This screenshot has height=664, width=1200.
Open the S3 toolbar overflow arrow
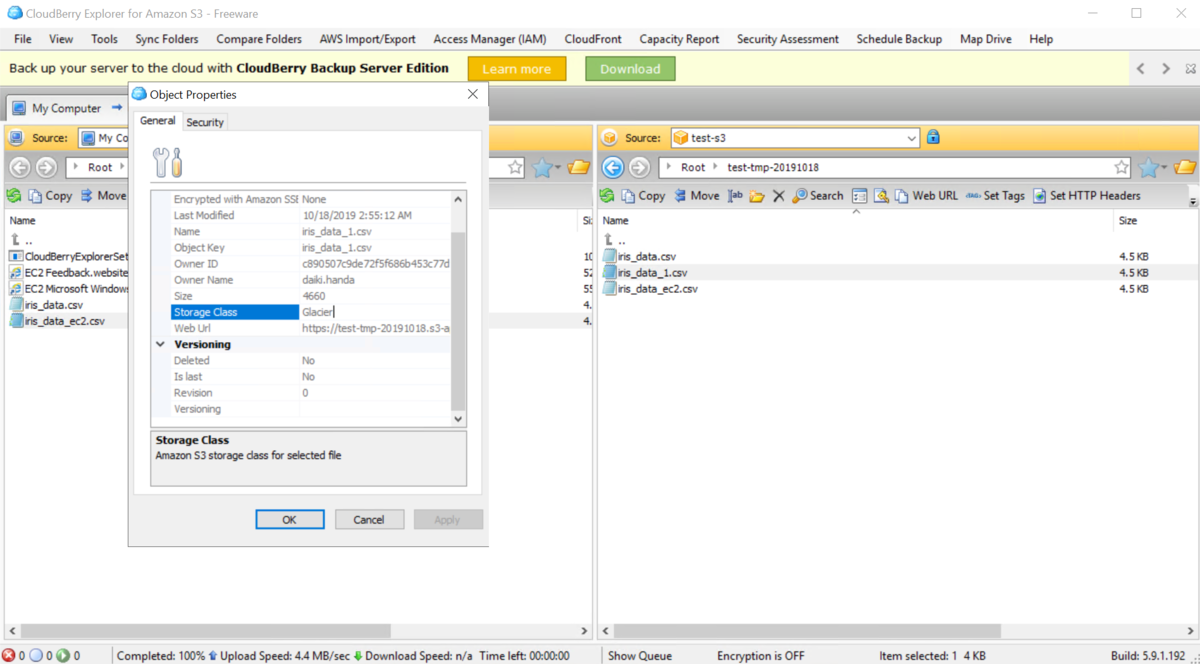(1192, 200)
